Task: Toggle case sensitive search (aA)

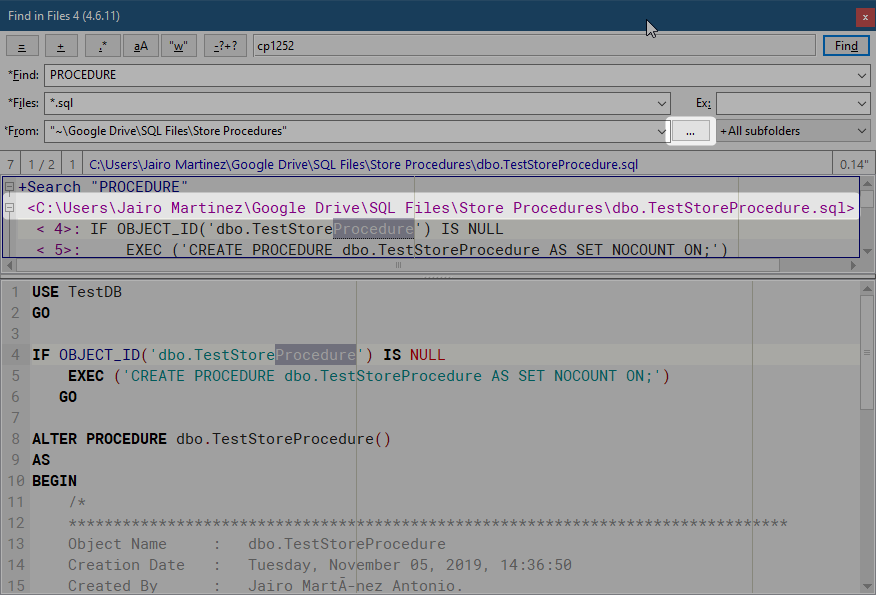Action: pos(140,46)
